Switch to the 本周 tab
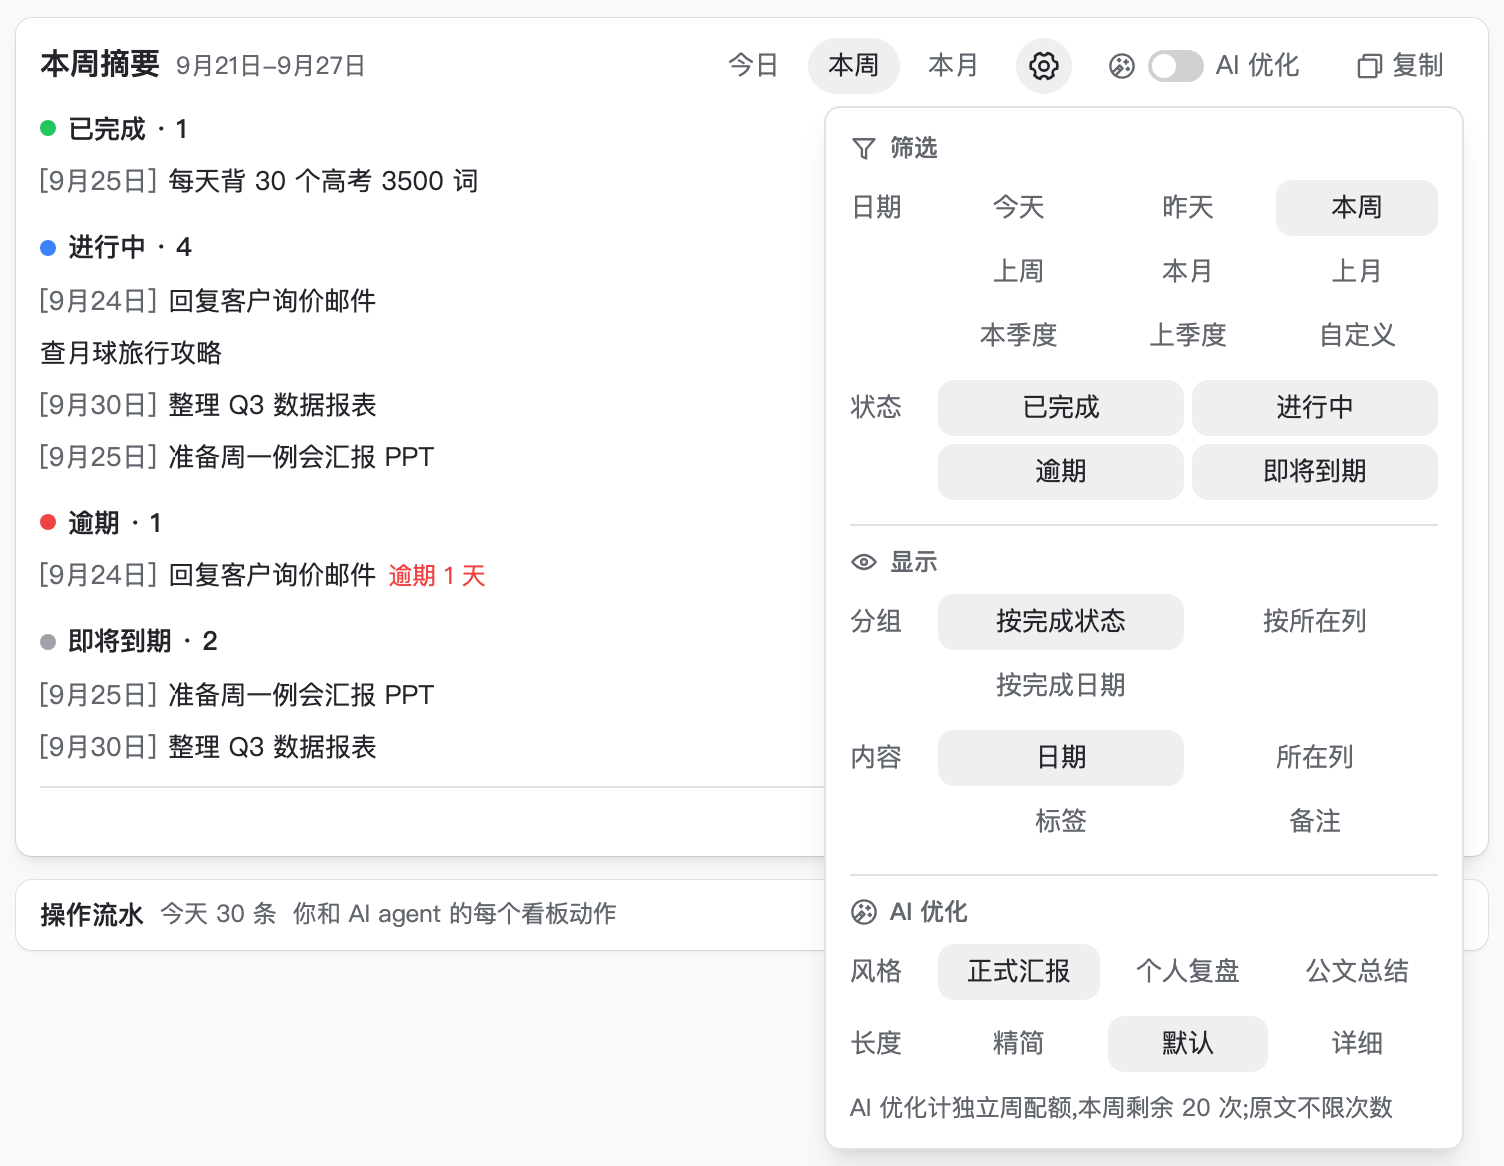The height and width of the screenshot is (1166, 1504). pyautogui.click(x=854, y=66)
